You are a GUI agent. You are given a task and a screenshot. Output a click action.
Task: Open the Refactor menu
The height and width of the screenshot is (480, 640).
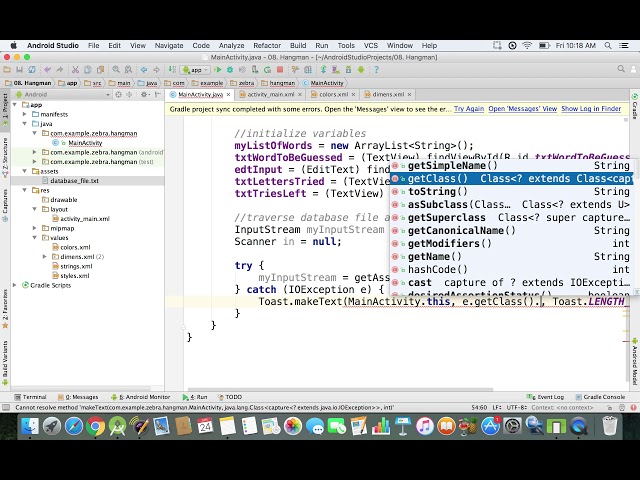(x=267, y=46)
